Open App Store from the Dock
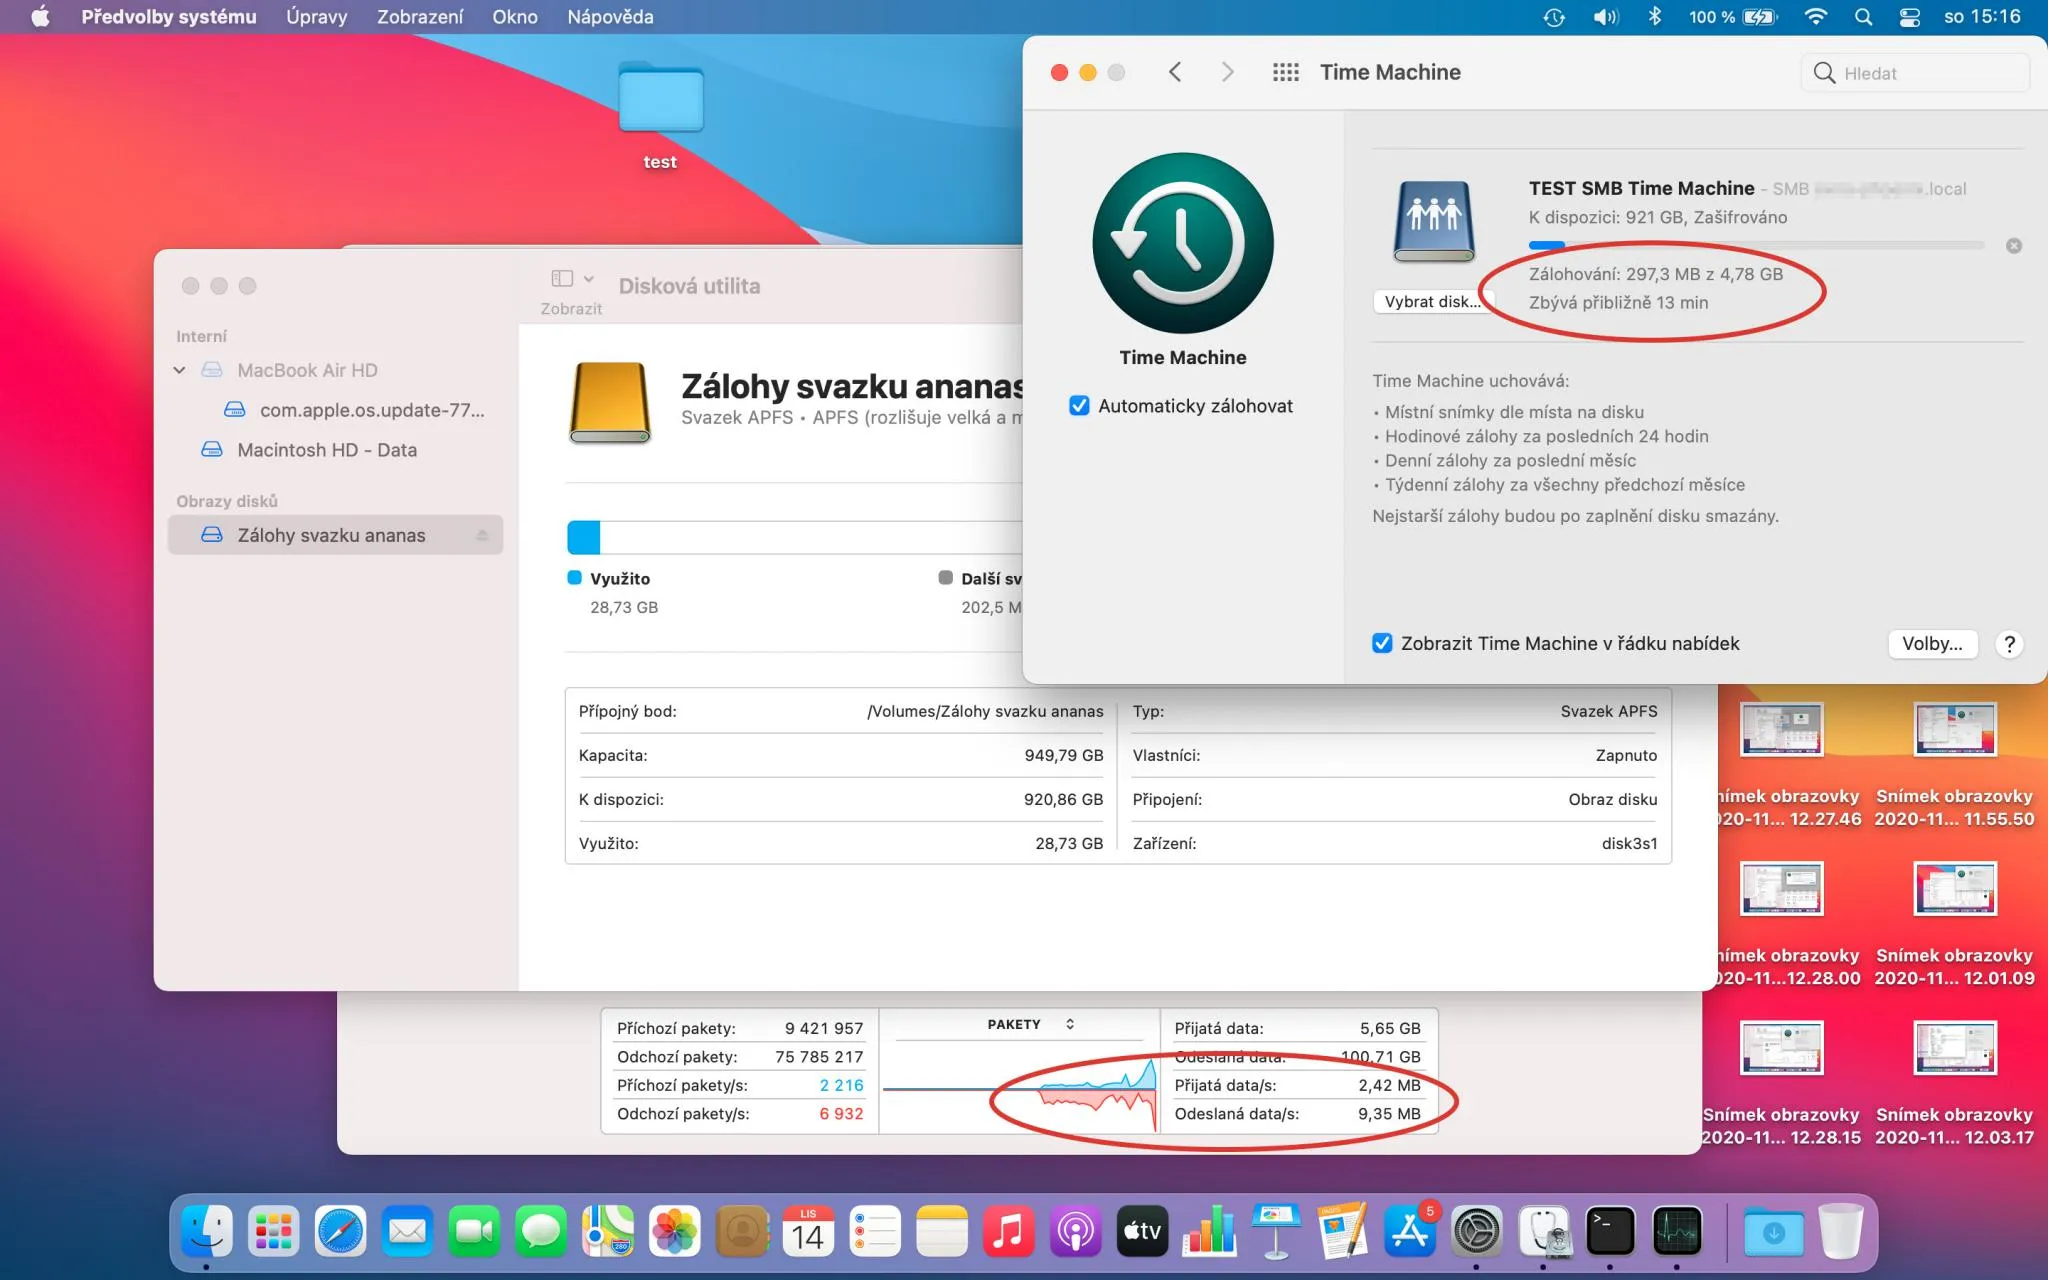The height and width of the screenshot is (1280, 2048). pyautogui.click(x=1410, y=1231)
